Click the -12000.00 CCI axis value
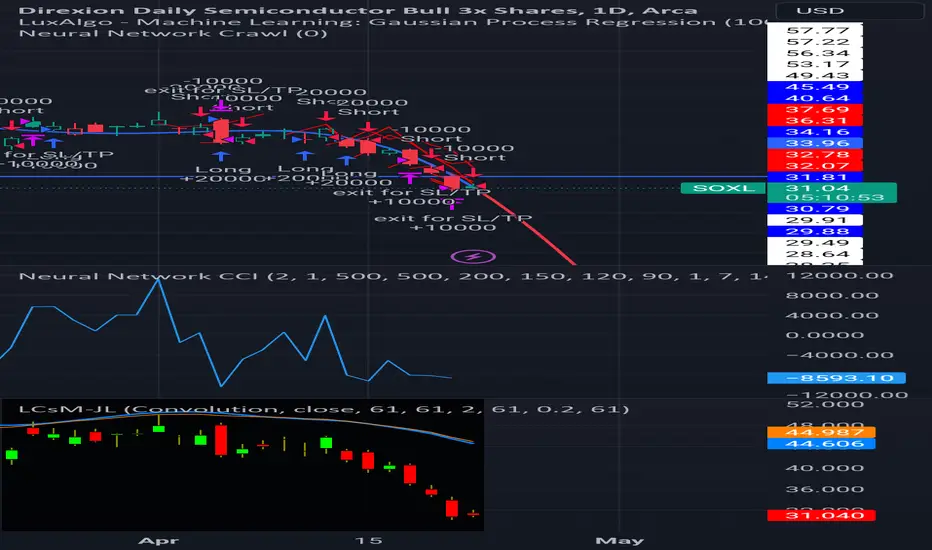Screen dimensions: 932x550 pyautogui.click(x=846, y=395)
